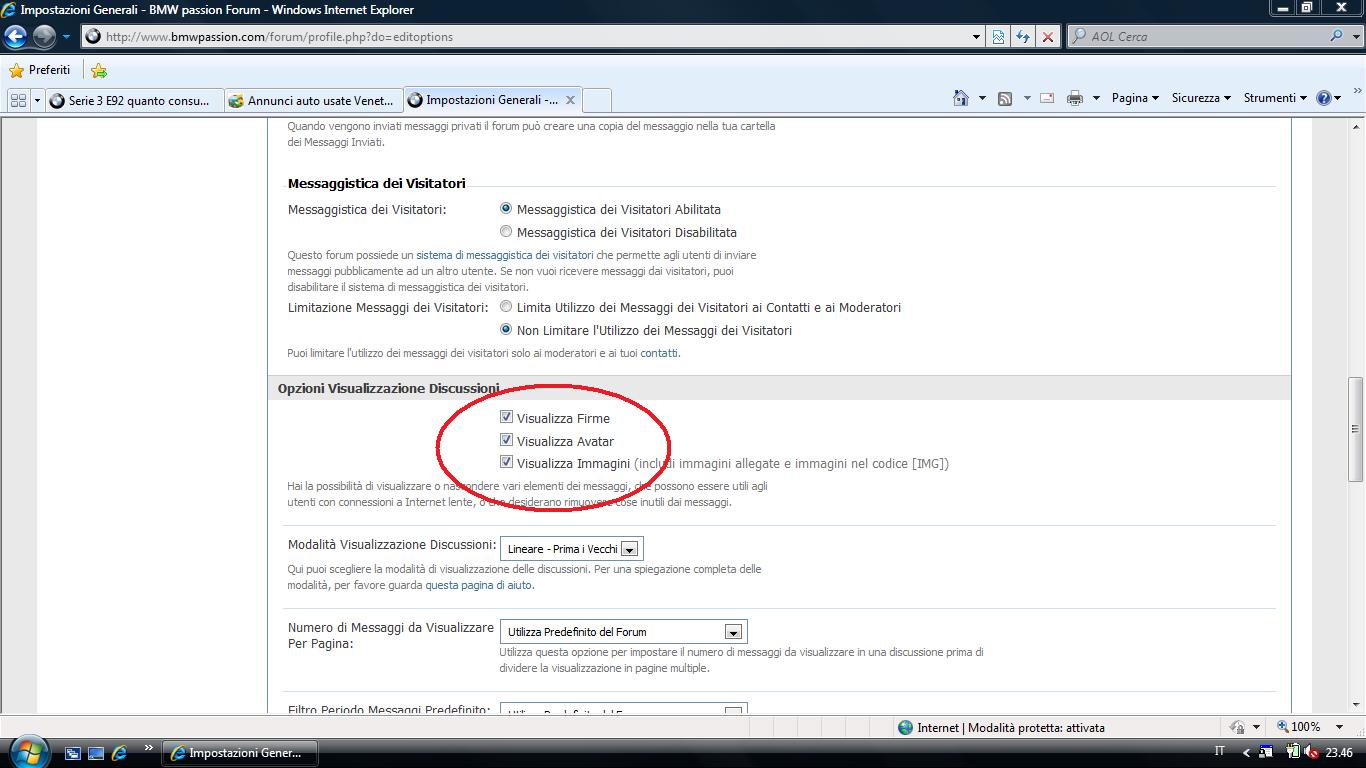Image resolution: width=1366 pixels, height=768 pixels.
Task: Click the Print icon in command bar
Action: point(1075,98)
